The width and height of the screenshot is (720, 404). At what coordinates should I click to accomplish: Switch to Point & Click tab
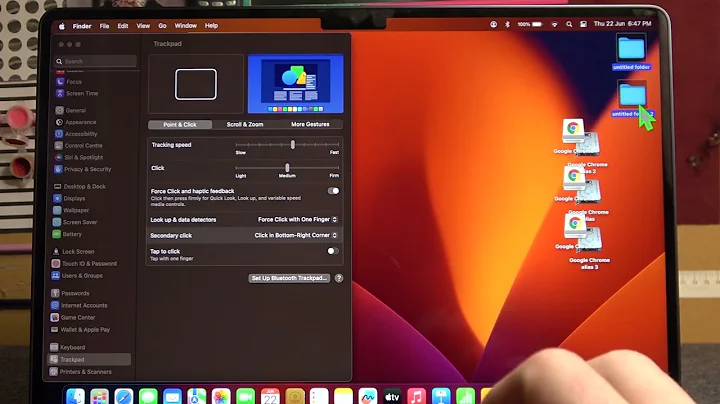click(x=180, y=124)
